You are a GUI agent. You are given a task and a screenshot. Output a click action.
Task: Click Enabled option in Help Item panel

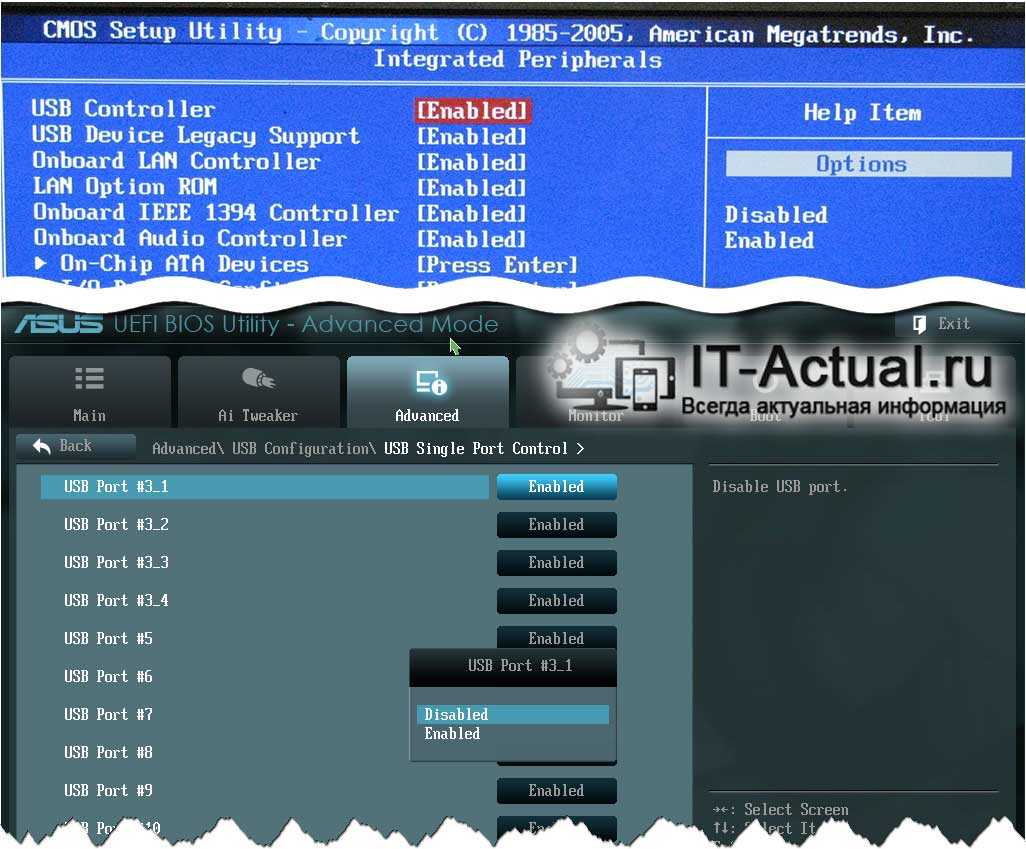770,240
